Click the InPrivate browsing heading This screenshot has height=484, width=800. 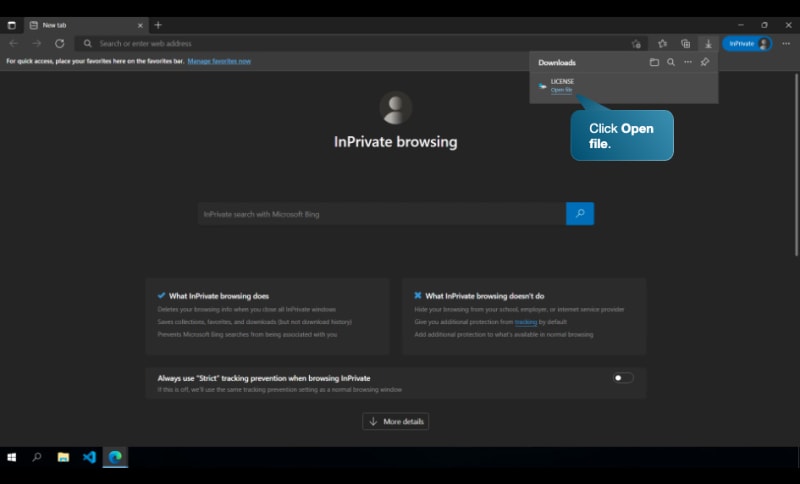point(395,142)
